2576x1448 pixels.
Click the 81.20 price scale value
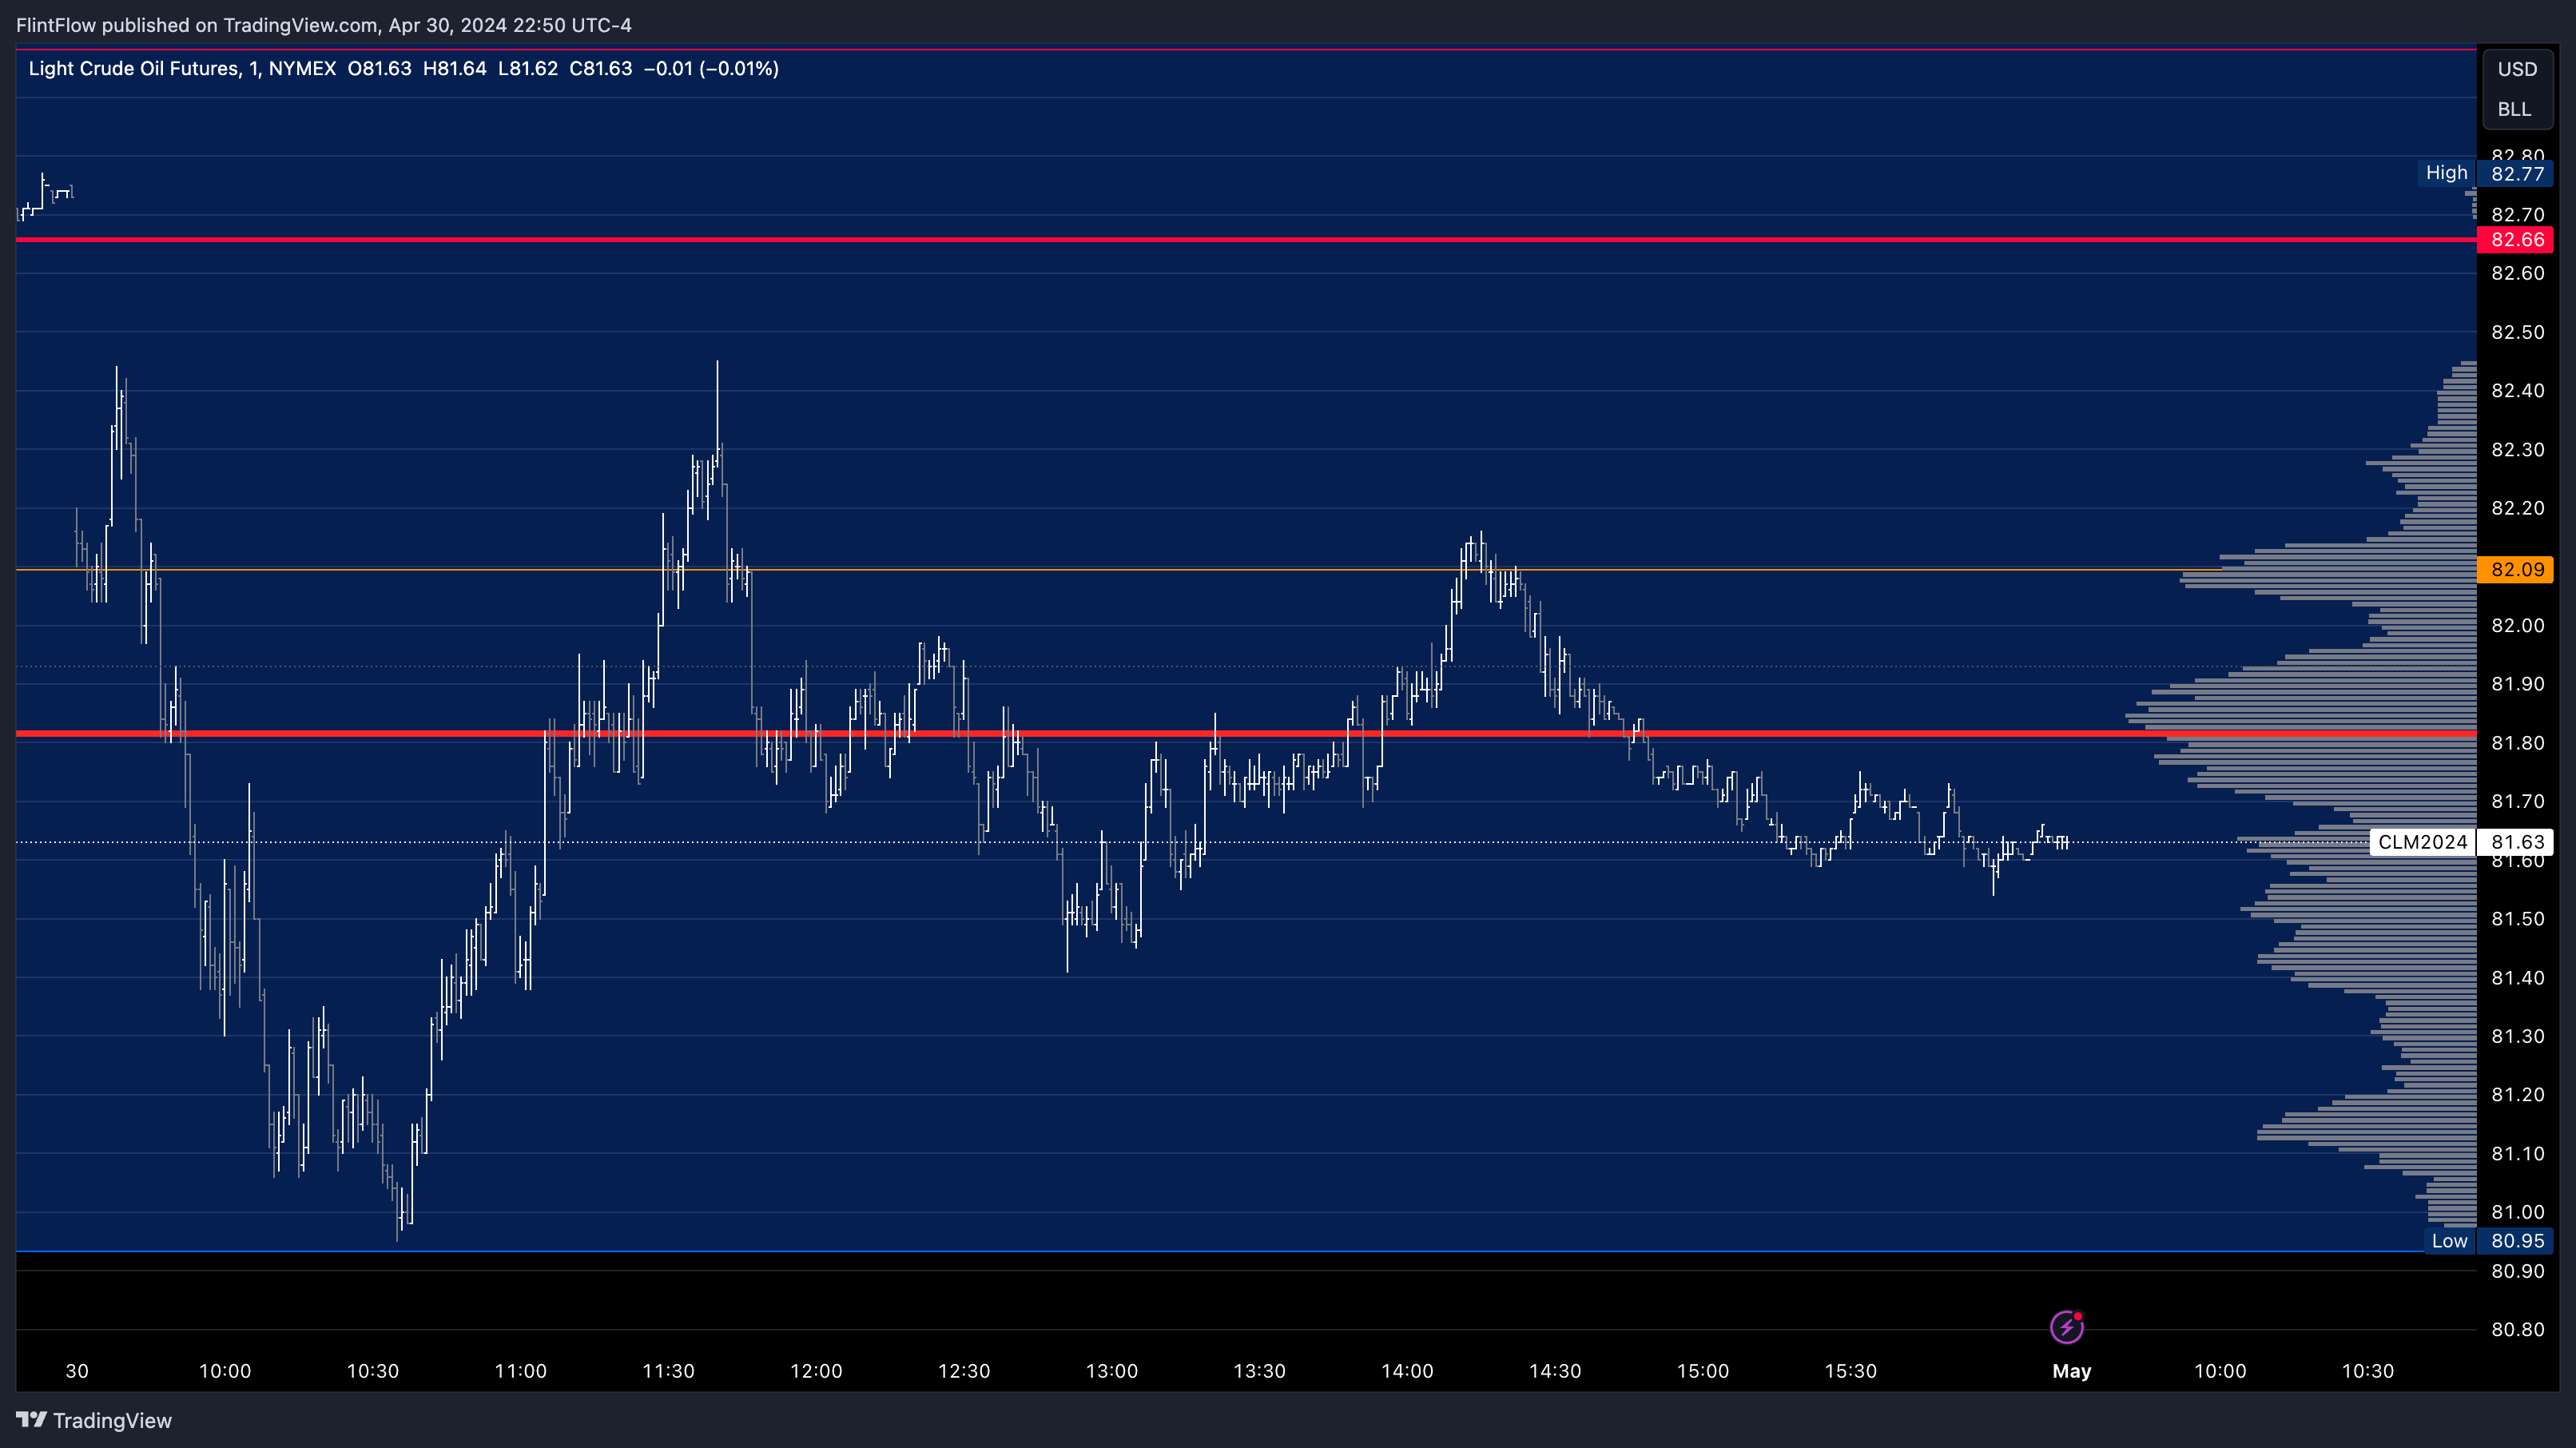[2517, 1094]
